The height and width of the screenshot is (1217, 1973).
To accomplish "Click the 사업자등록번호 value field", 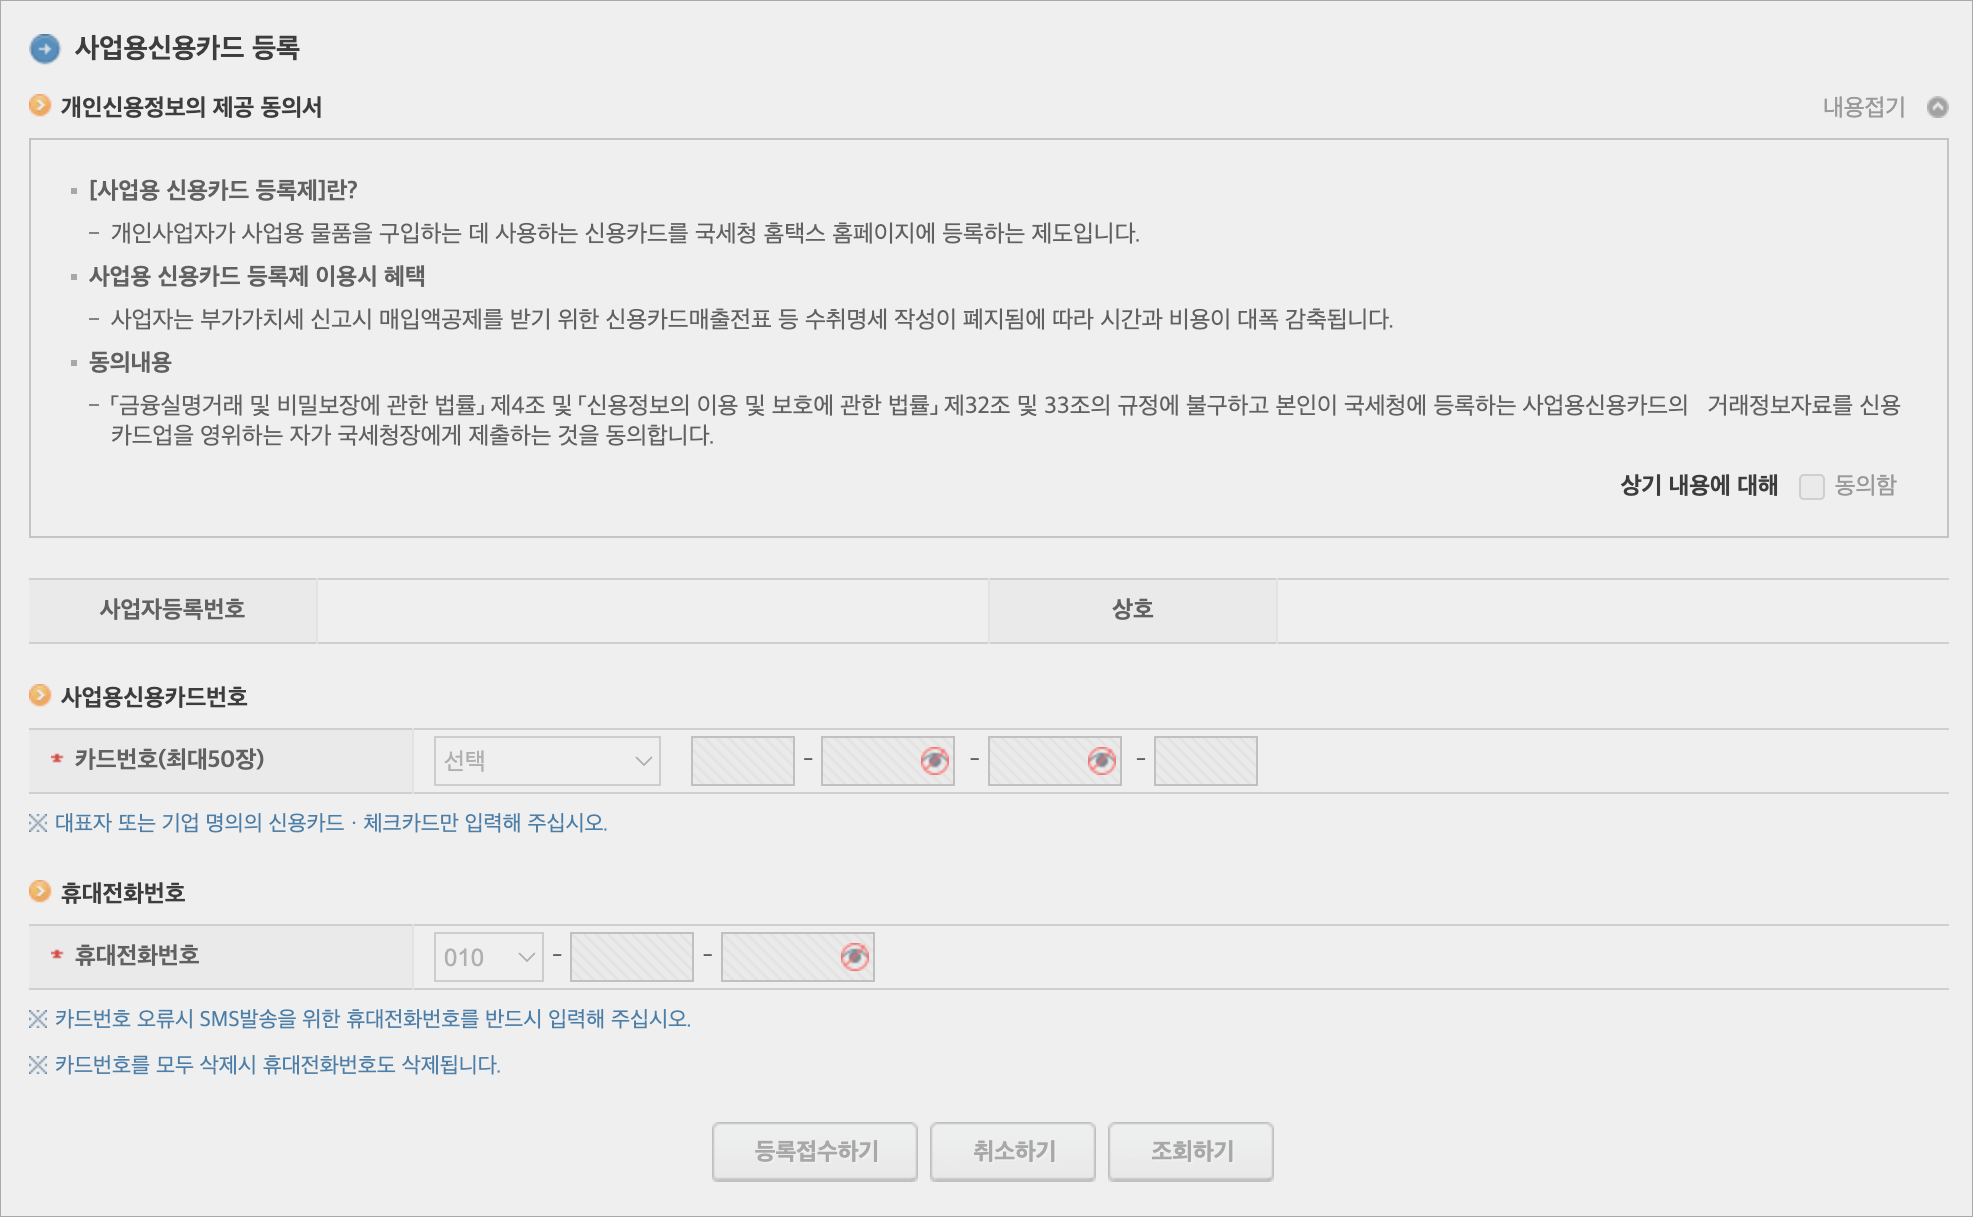I will pos(652,610).
